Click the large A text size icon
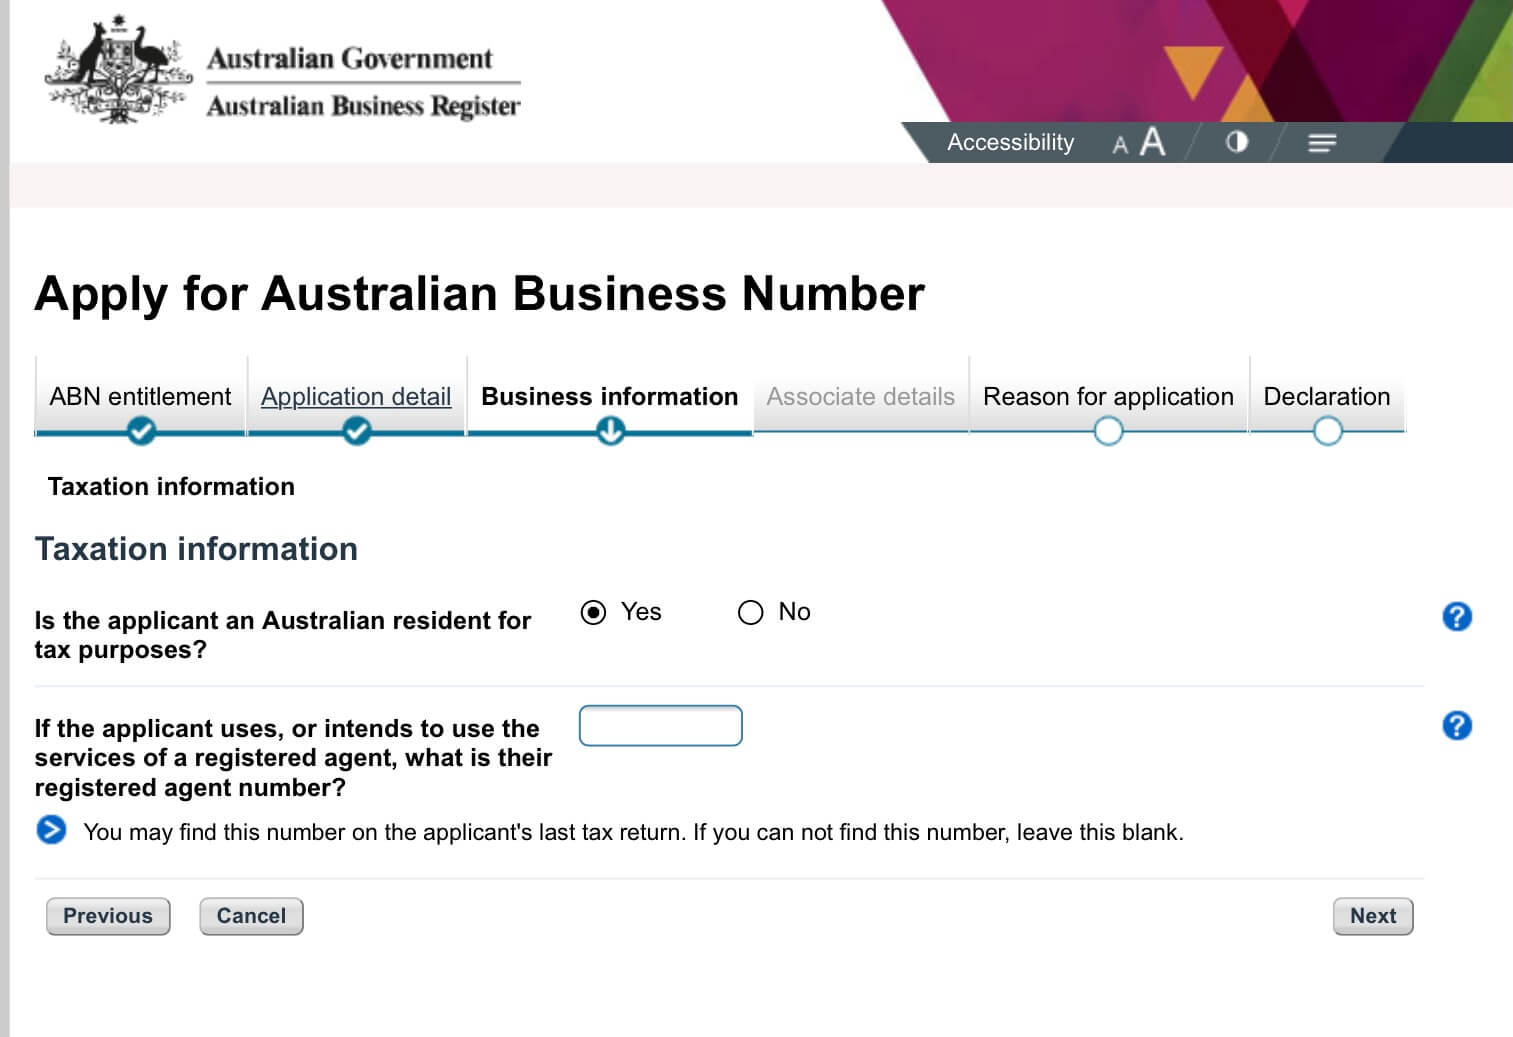The width and height of the screenshot is (1513, 1037). click(1152, 142)
